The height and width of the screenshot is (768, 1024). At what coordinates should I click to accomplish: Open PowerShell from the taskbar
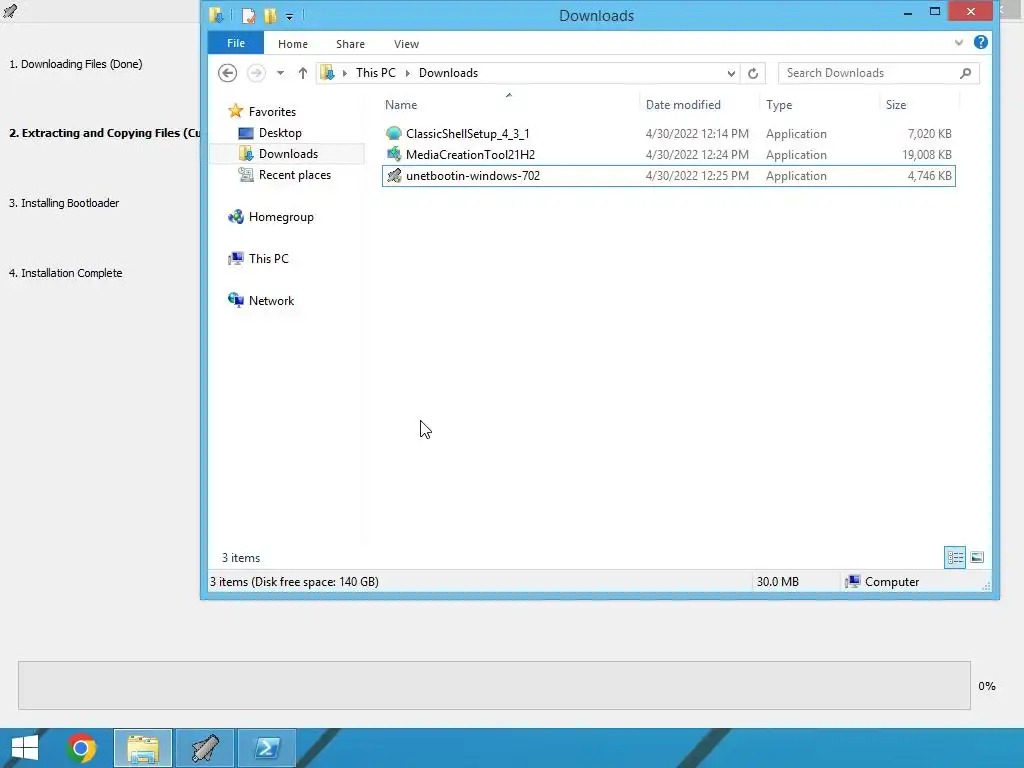(x=266, y=748)
